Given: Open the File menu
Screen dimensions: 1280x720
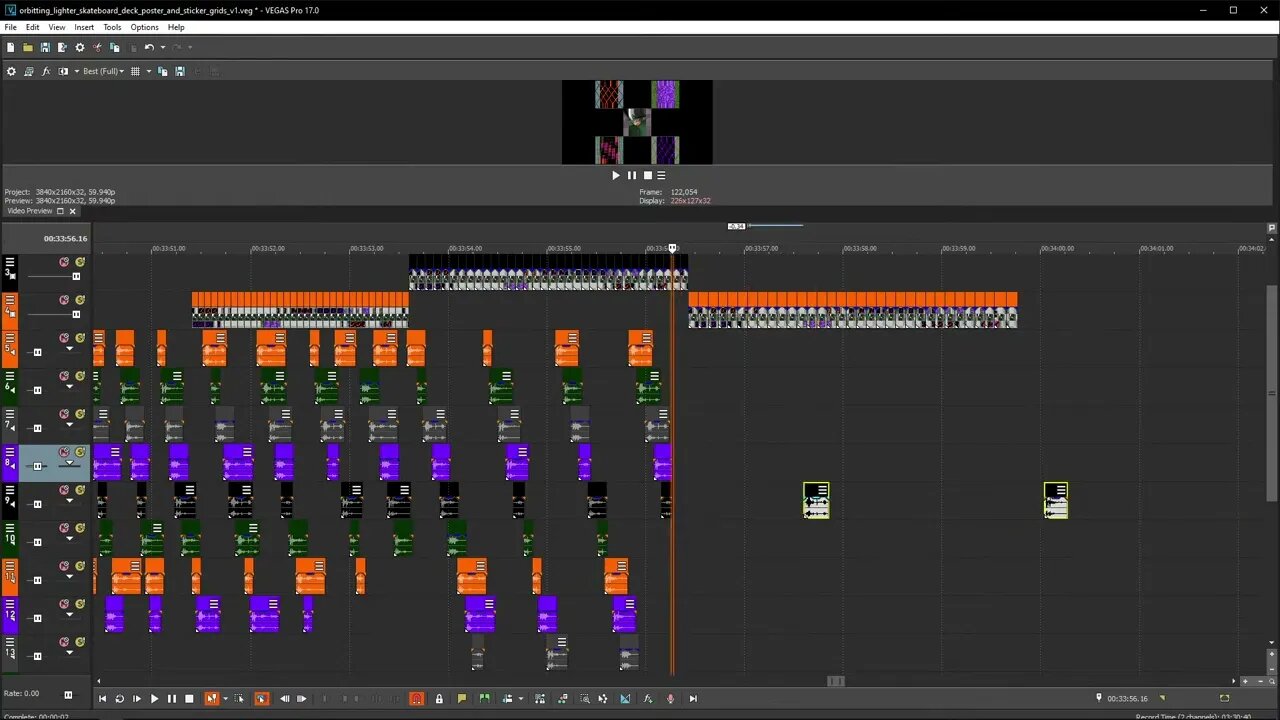Looking at the screenshot, I should 10,27.
